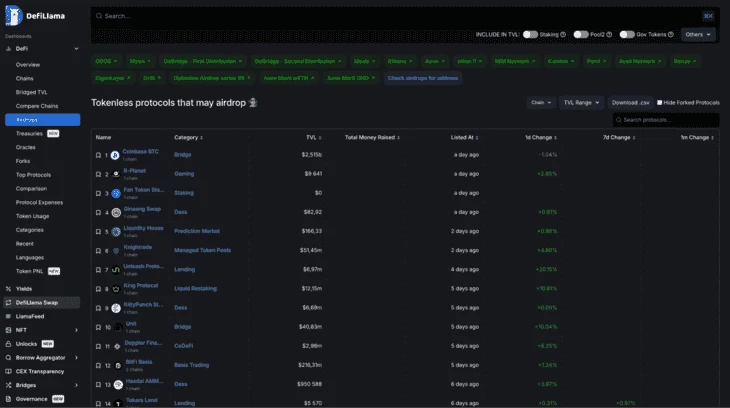Click the Search protocols field
730x408 pixels.
666,120
